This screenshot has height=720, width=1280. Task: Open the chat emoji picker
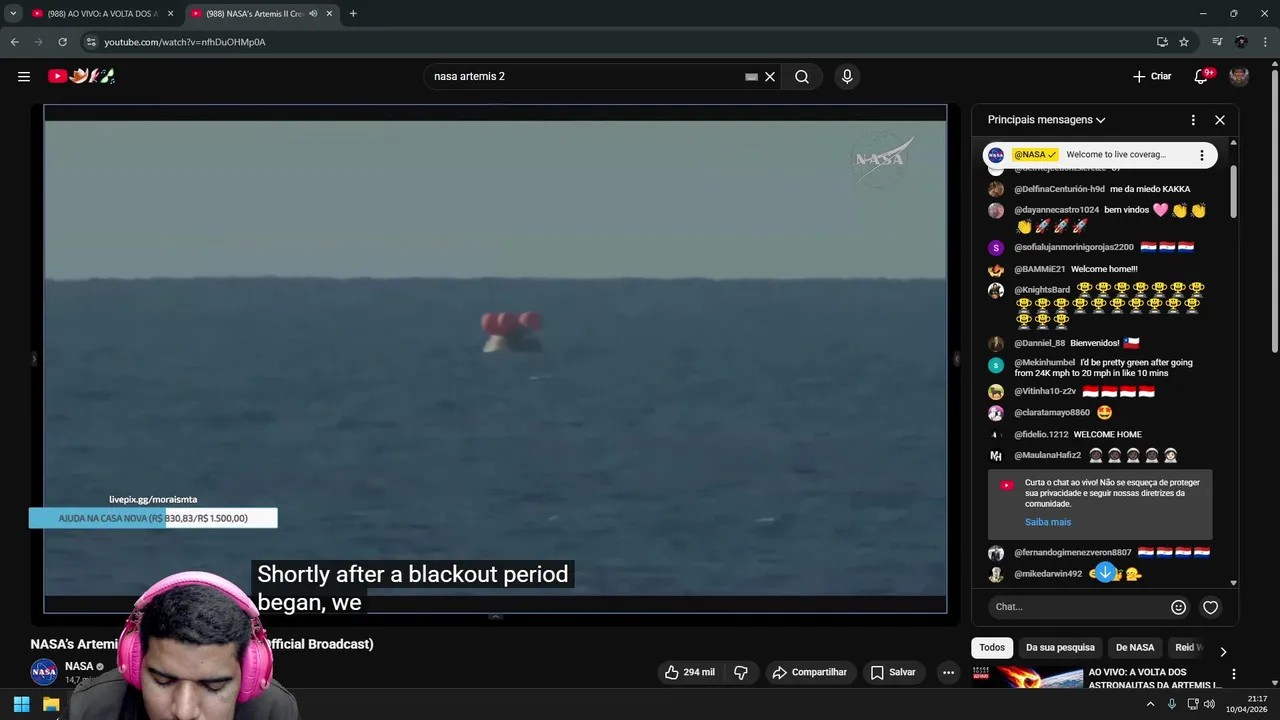click(1178, 607)
